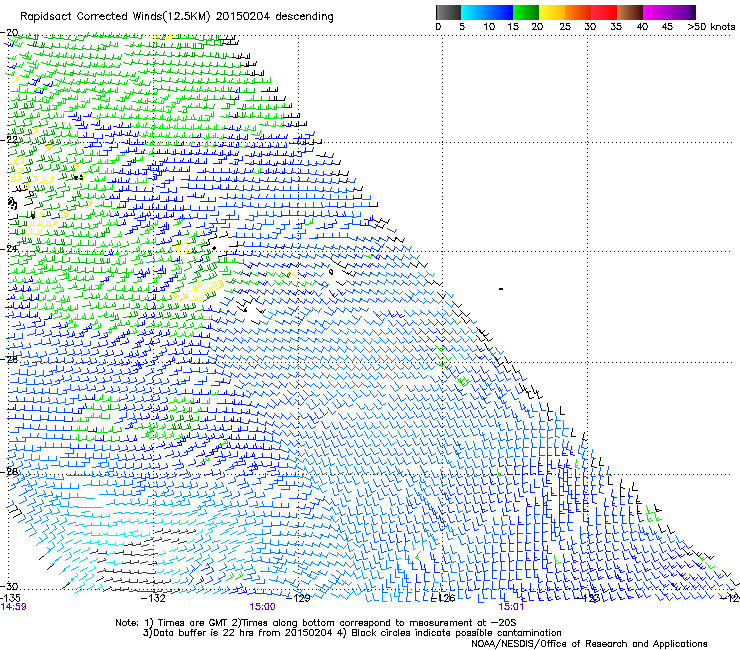The width and height of the screenshot is (740, 650).
Task: Click the Rapidscat Corrected Winds title text
Action: [x=177, y=17]
